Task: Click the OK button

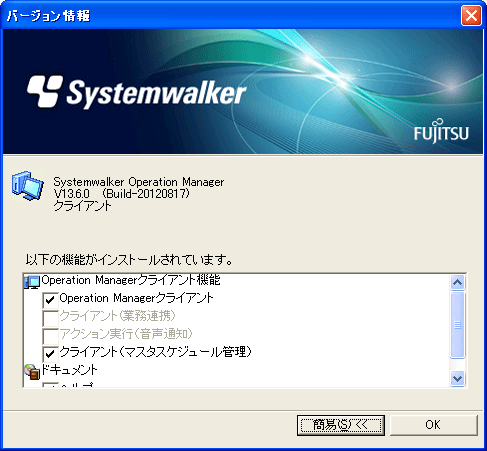Action: pyautogui.click(x=433, y=425)
